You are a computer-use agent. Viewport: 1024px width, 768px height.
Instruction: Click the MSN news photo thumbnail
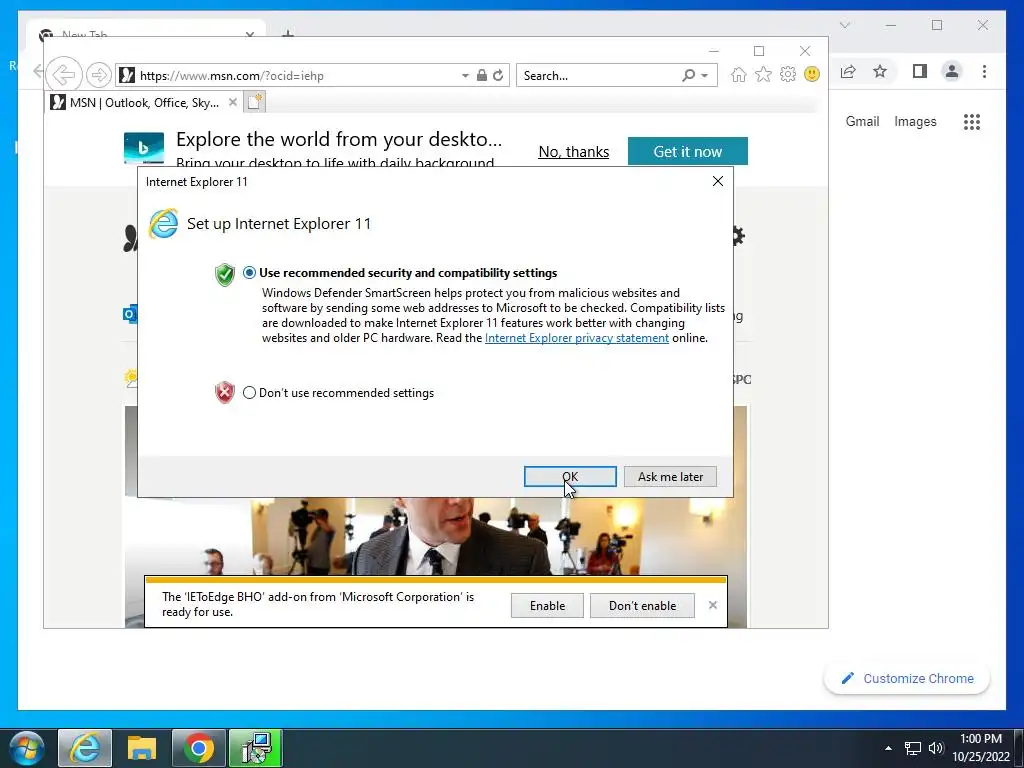tap(436, 536)
